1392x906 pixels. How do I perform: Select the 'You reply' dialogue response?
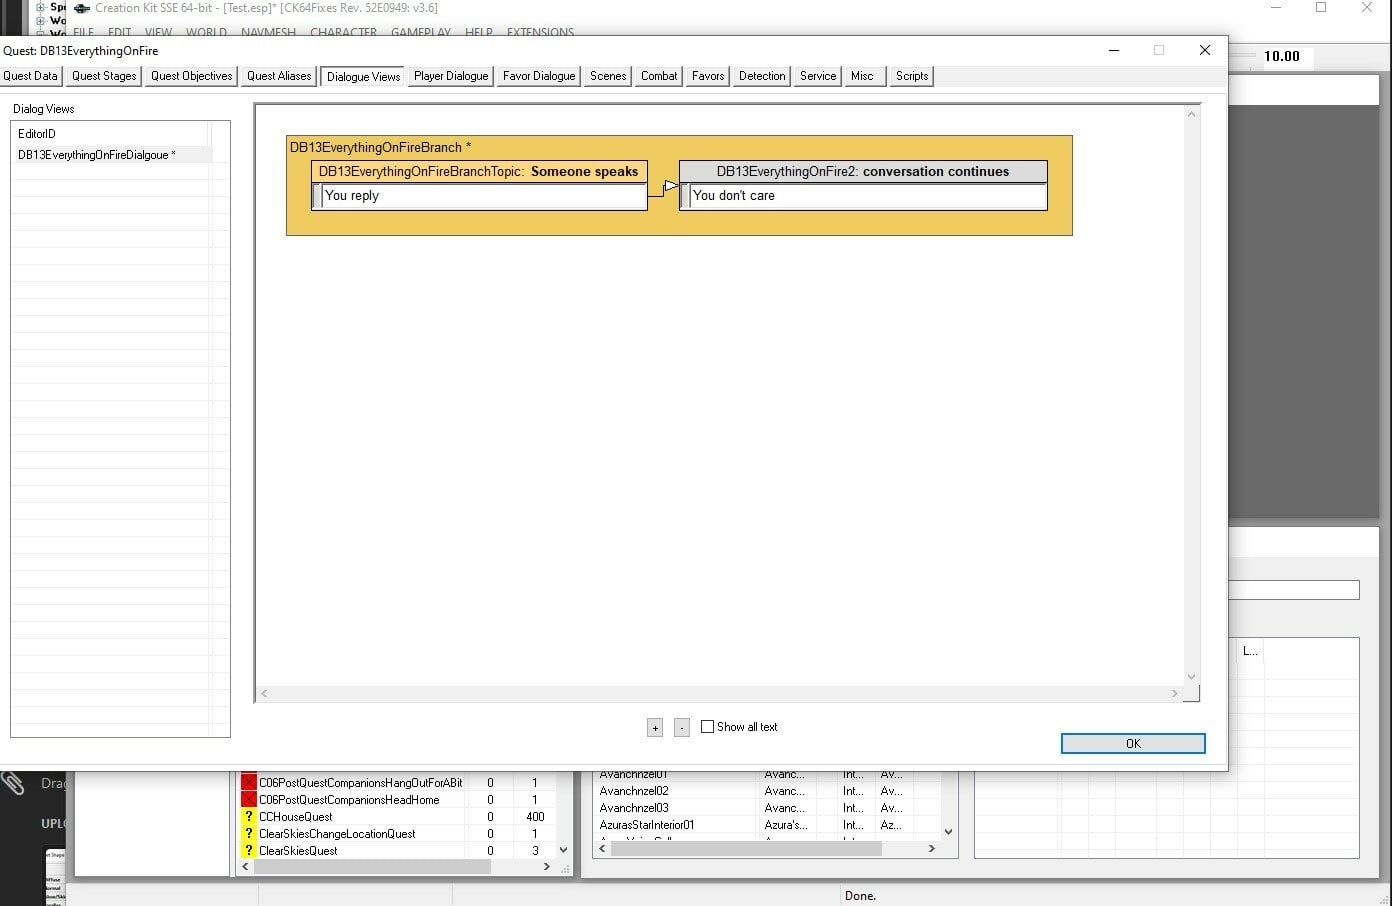pyautogui.click(x=479, y=196)
